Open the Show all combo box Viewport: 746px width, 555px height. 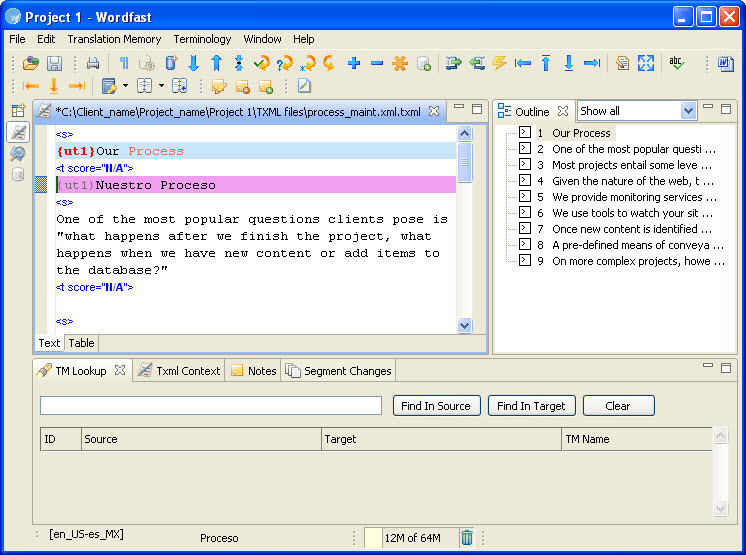click(x=637, y=111)
